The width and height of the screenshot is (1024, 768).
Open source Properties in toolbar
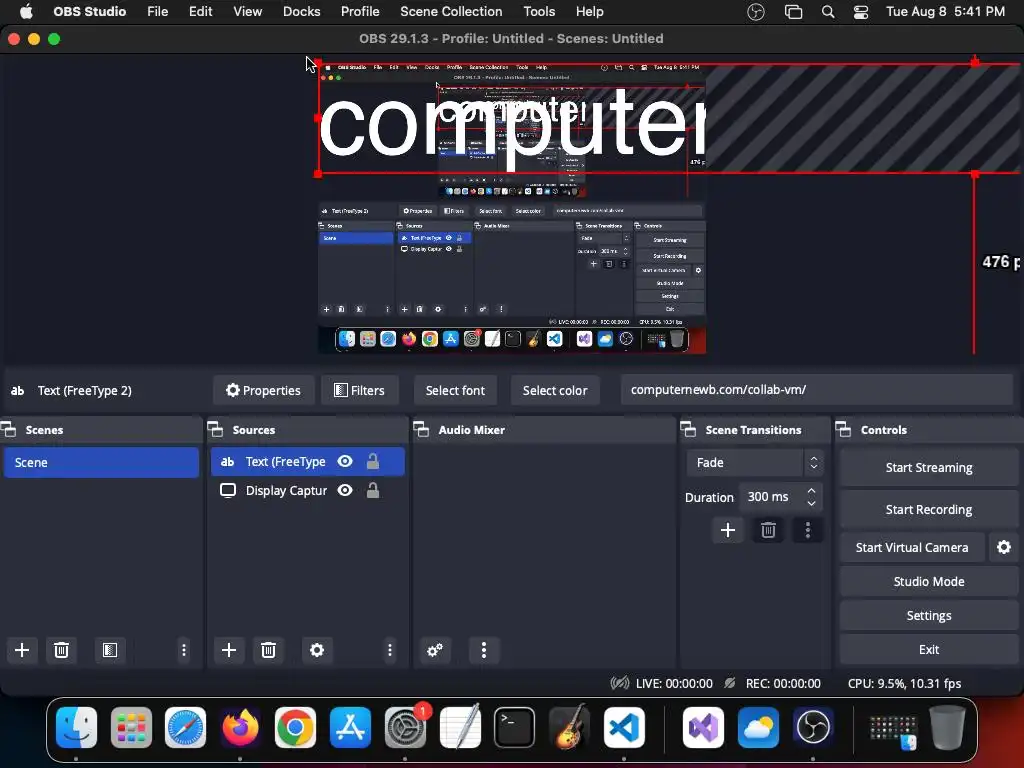click(263, 391)
